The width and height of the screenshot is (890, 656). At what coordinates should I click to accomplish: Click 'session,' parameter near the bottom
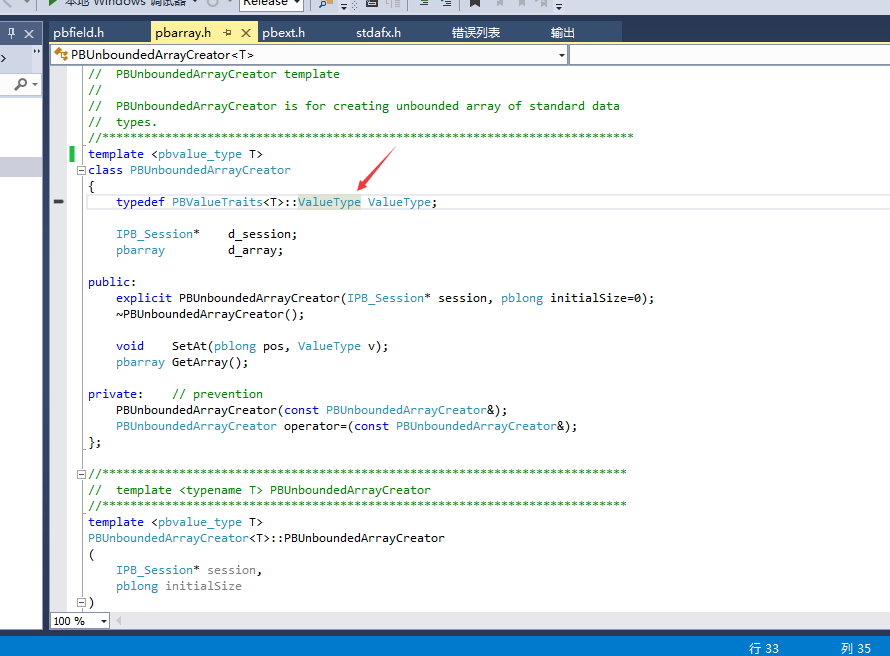[x=234, y=570]
